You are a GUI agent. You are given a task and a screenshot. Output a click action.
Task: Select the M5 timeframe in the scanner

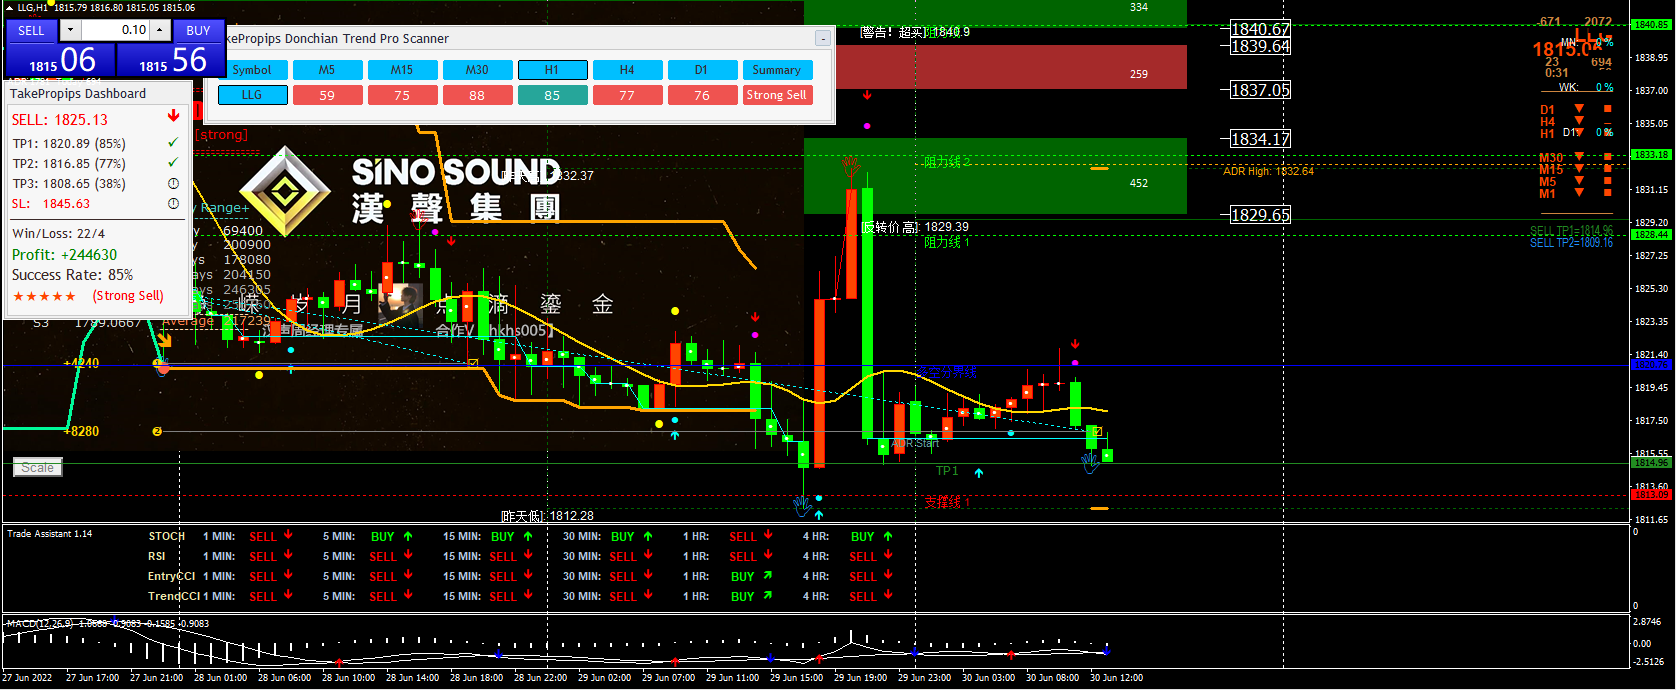[327, 70]
